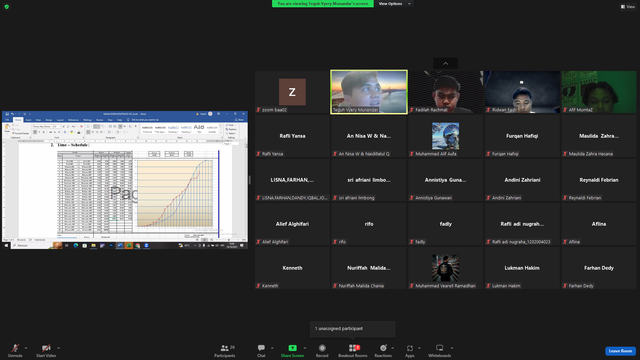640x360 pixels.
Task: Select zoom baa02 'Z' avatar tile
Action: click(x=292, y=92)
